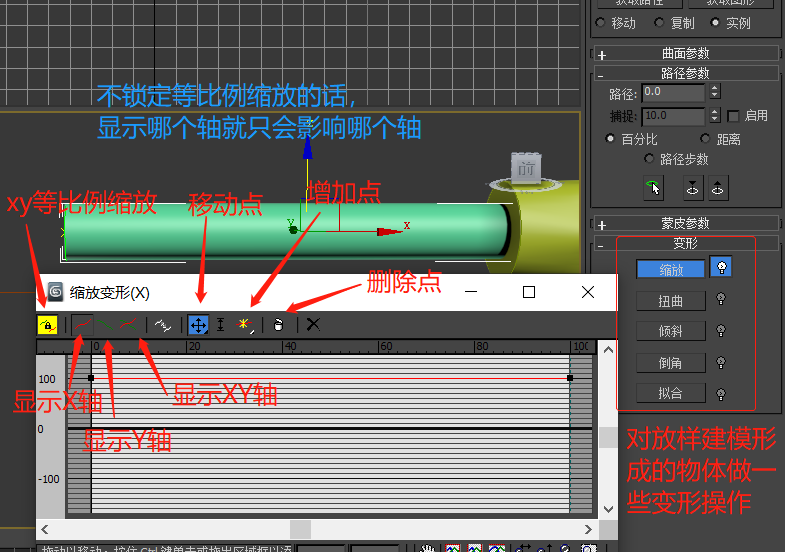
Task: Select the Scale Control Point tool
Action: click(220, 325)
